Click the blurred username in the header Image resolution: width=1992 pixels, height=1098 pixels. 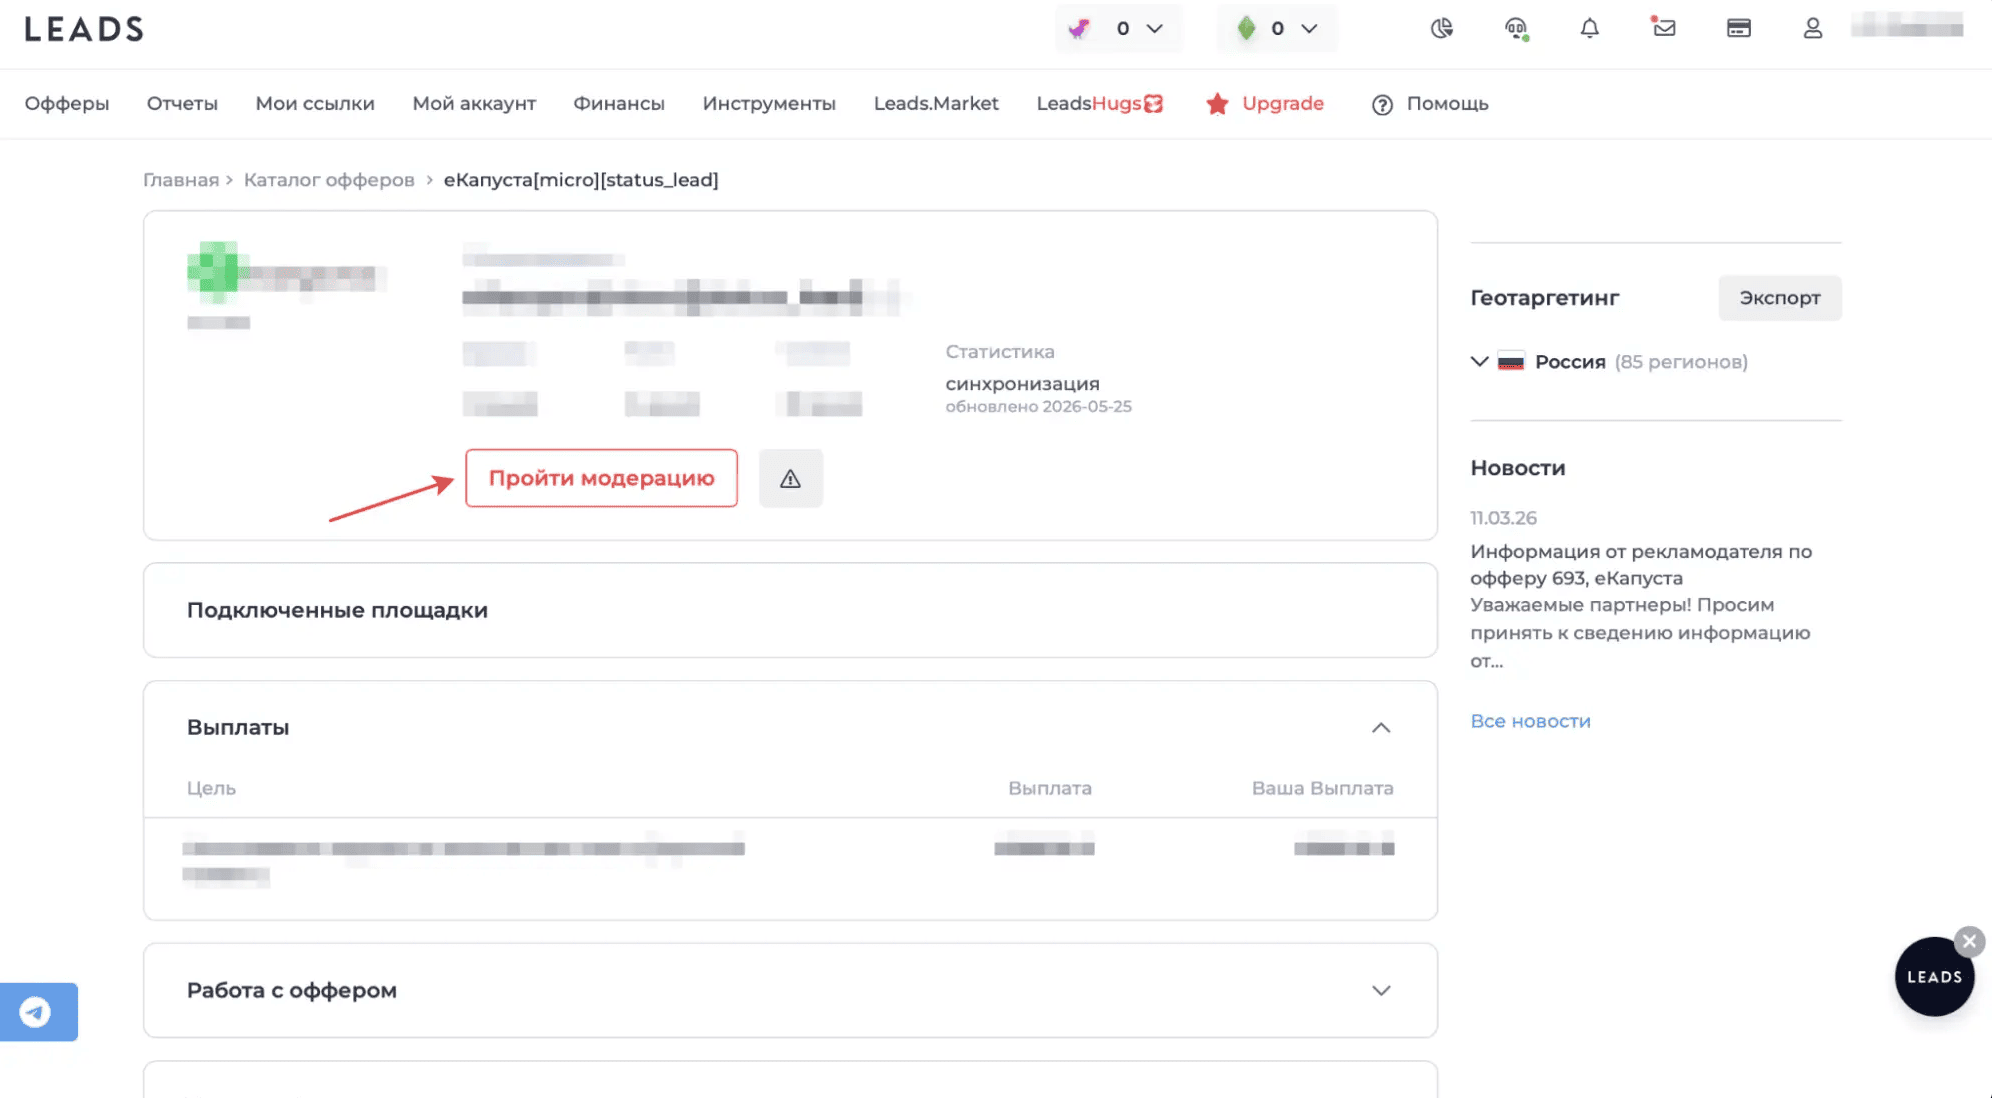click(1907, 27)
